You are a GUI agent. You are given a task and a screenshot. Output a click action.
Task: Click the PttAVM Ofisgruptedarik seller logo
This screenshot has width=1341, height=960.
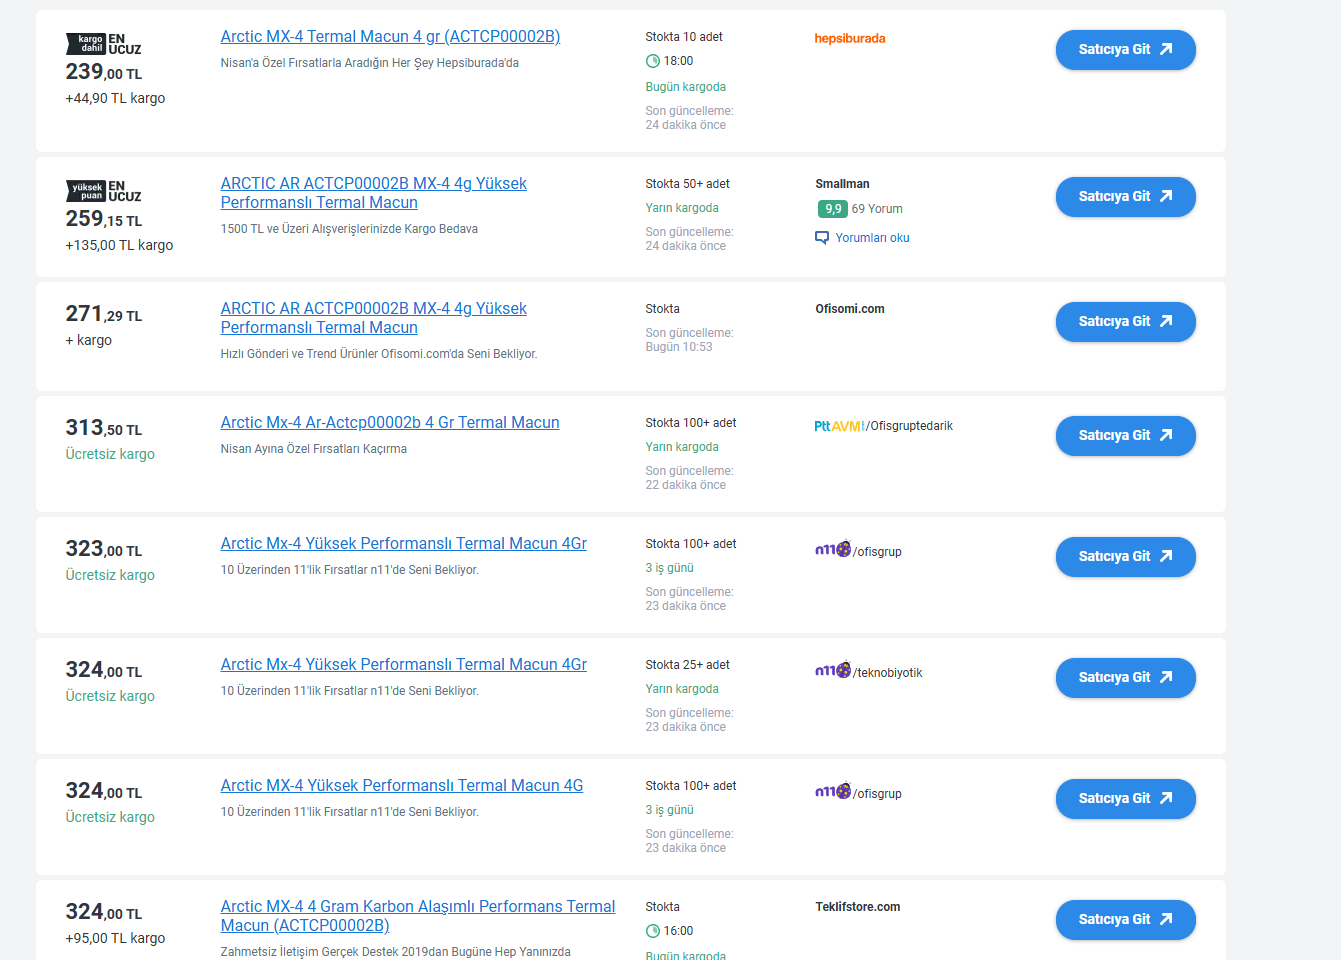coord(883,426)
